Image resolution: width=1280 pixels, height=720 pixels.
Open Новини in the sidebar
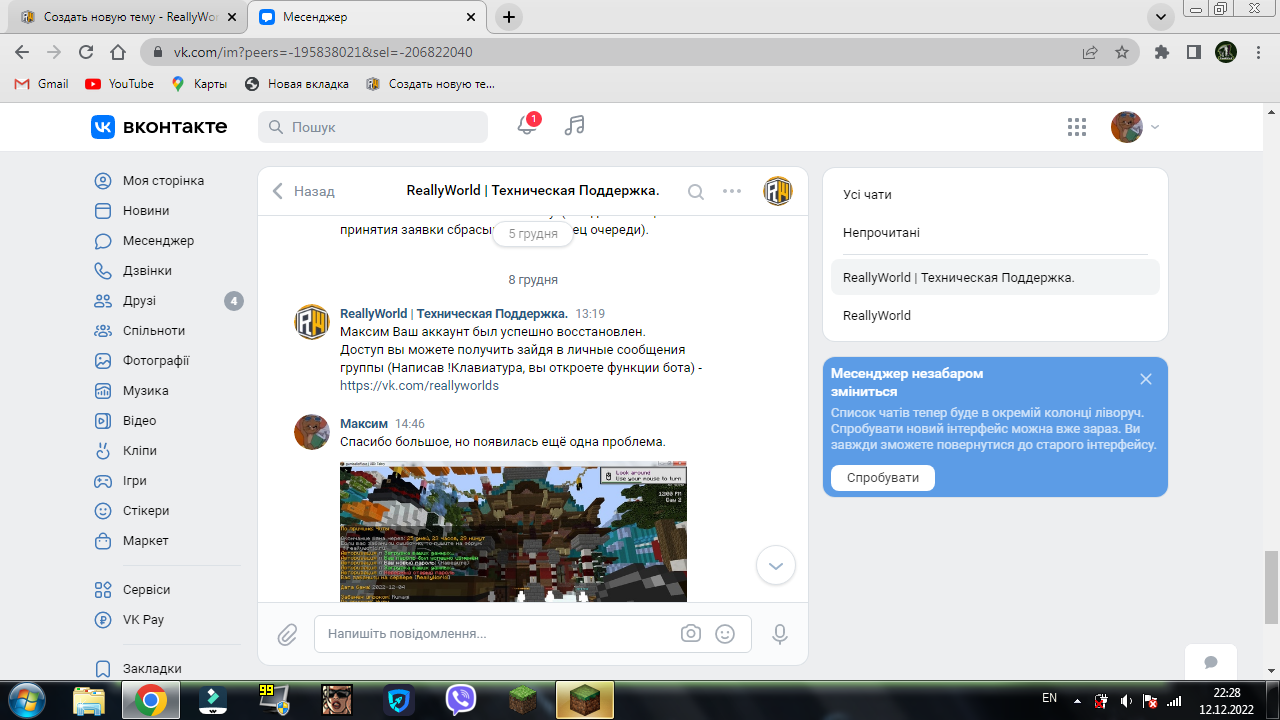coord(146,211)
